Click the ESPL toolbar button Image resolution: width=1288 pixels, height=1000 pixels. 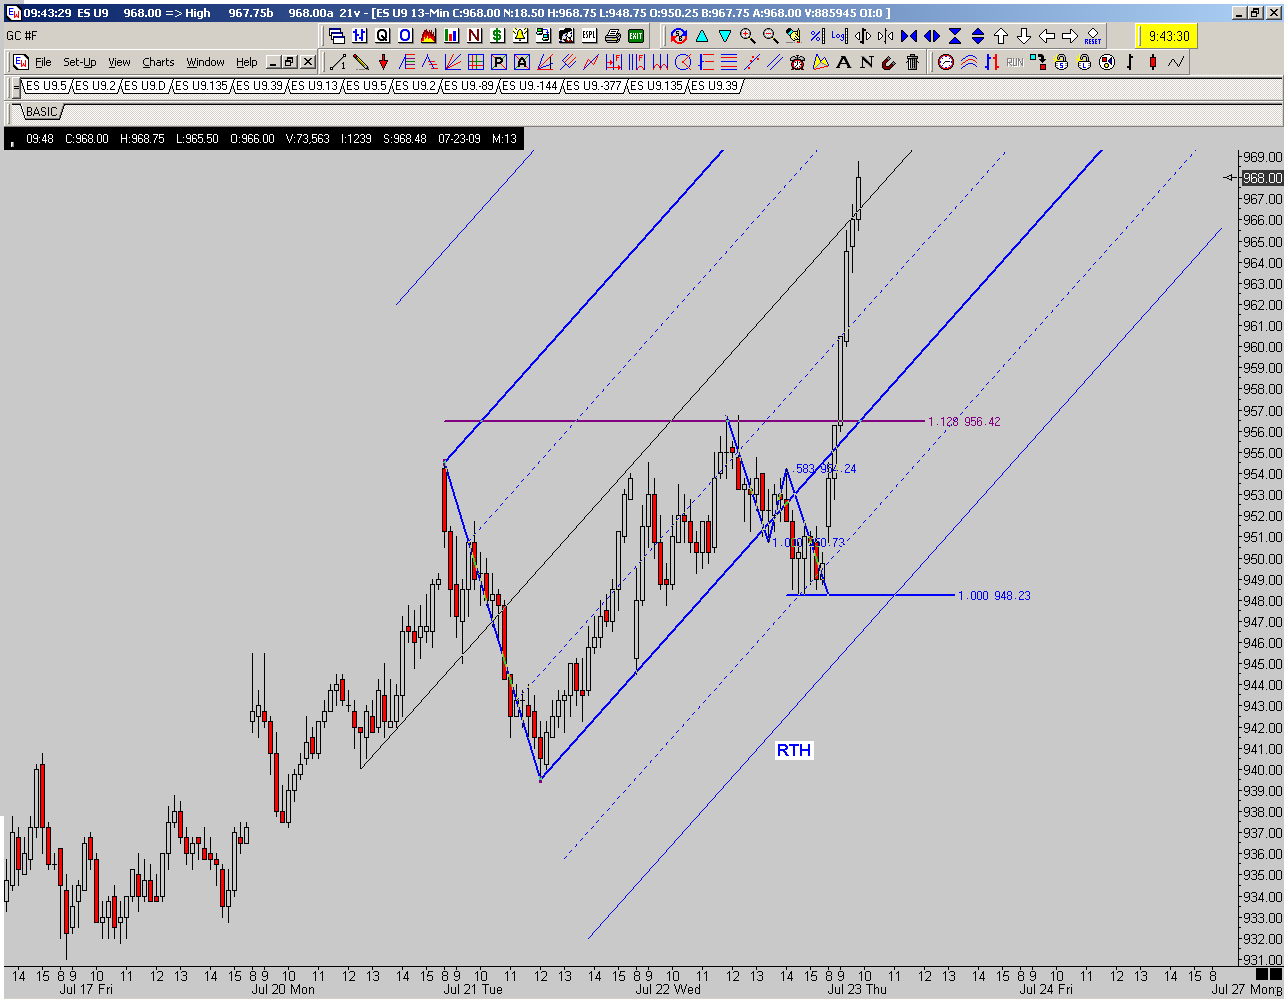[589, 36]
